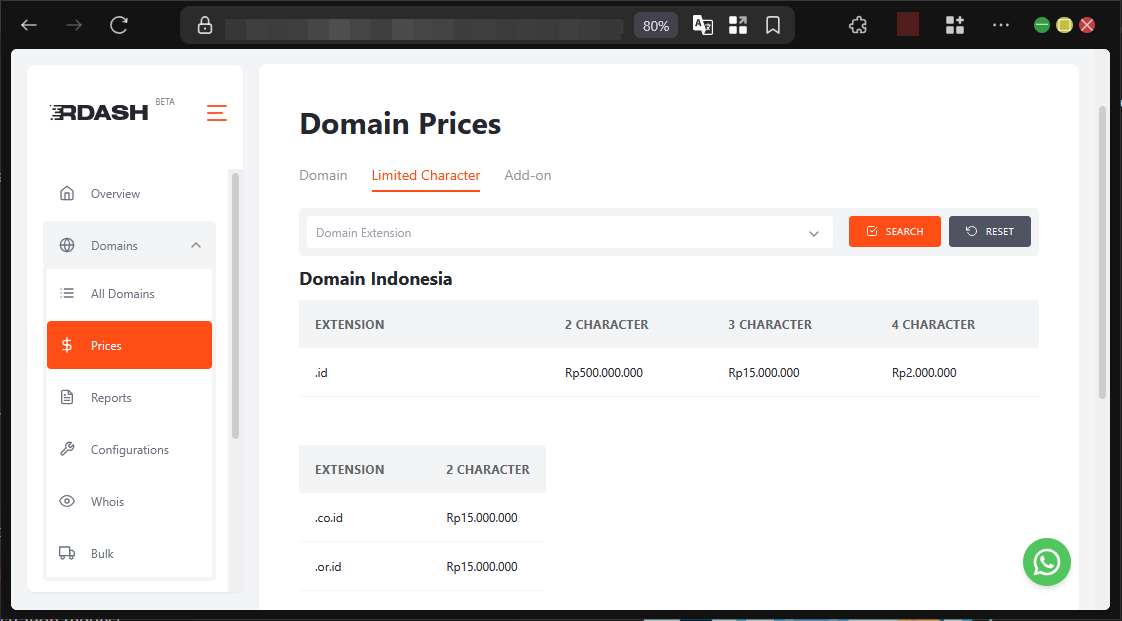Screen dimensions: 1122x621
Task: Click the Prices dollar icon
Action: (66, 345)
